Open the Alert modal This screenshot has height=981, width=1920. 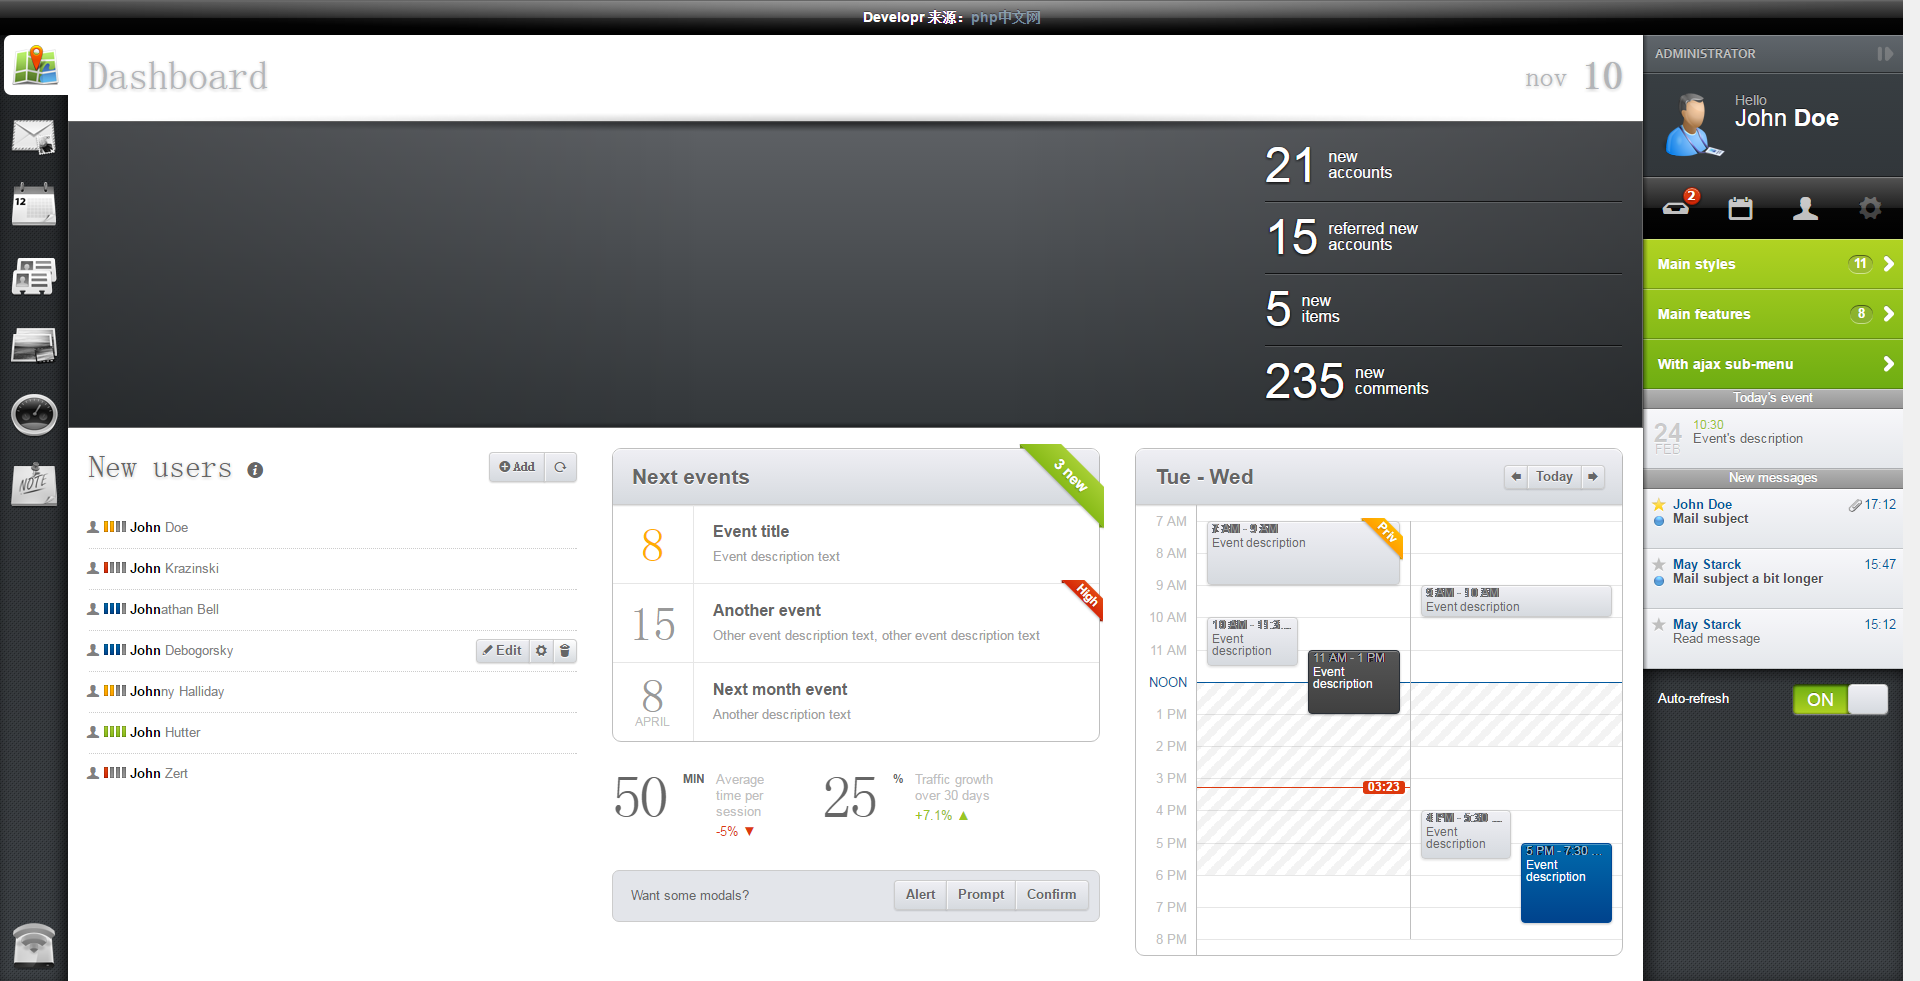920,895
